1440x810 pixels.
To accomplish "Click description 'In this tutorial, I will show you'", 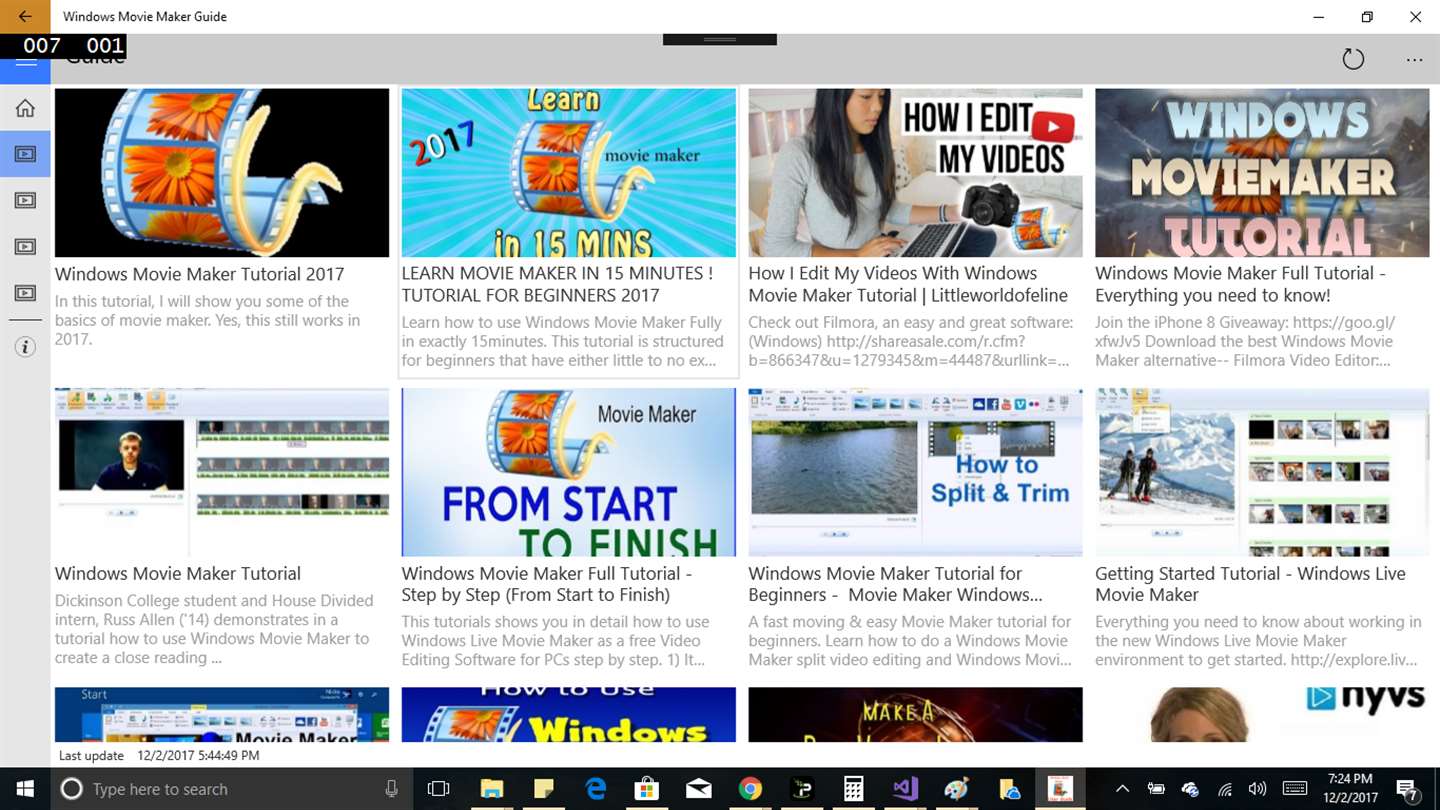I will pyautogui.click(x=202, y=301).
